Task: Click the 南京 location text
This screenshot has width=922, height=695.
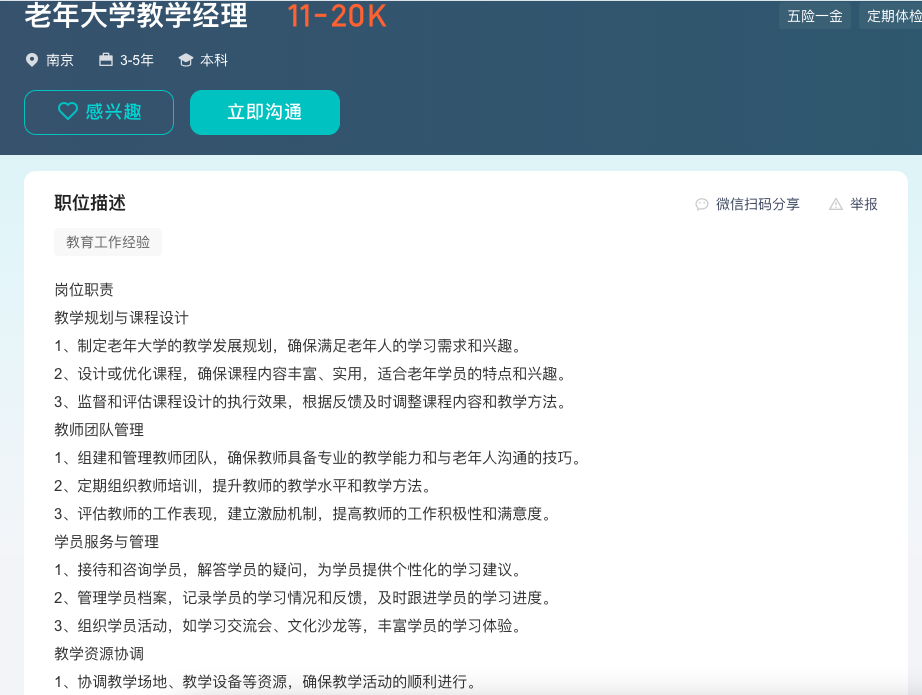Action: click(x=60, y=60)
